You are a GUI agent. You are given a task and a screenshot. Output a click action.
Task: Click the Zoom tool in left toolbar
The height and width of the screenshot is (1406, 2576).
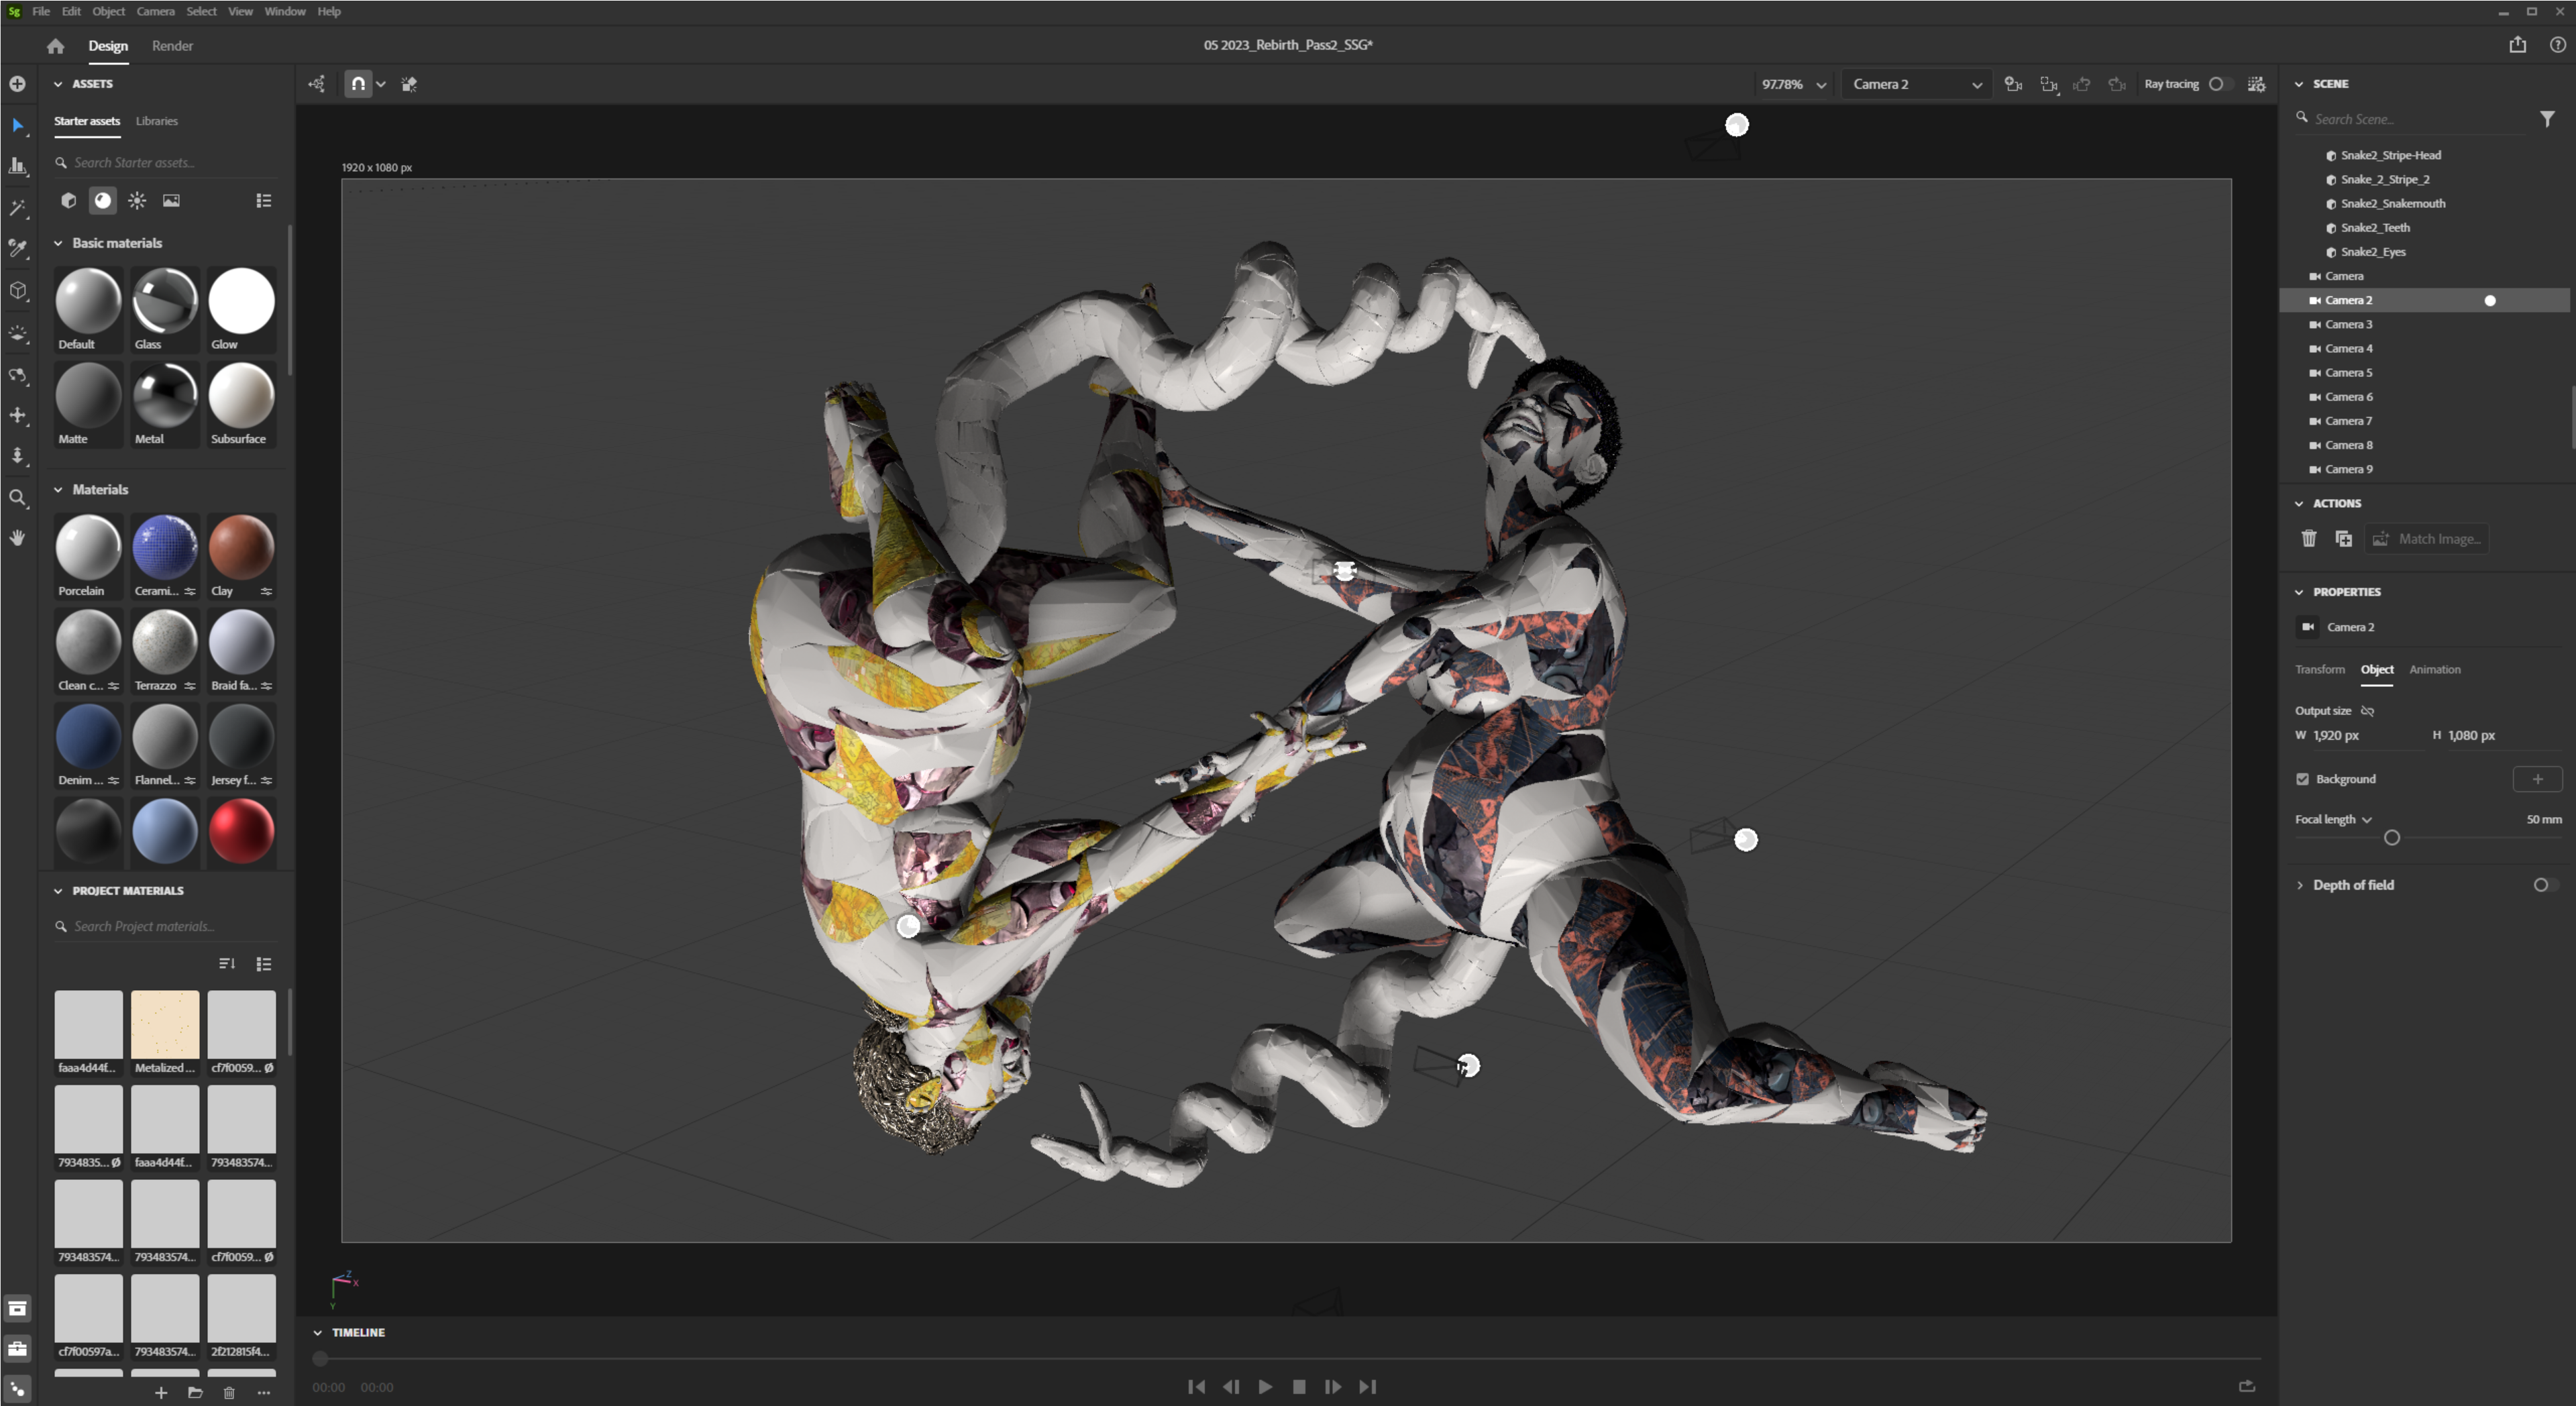pyautogui.click(x=18, y=497)
